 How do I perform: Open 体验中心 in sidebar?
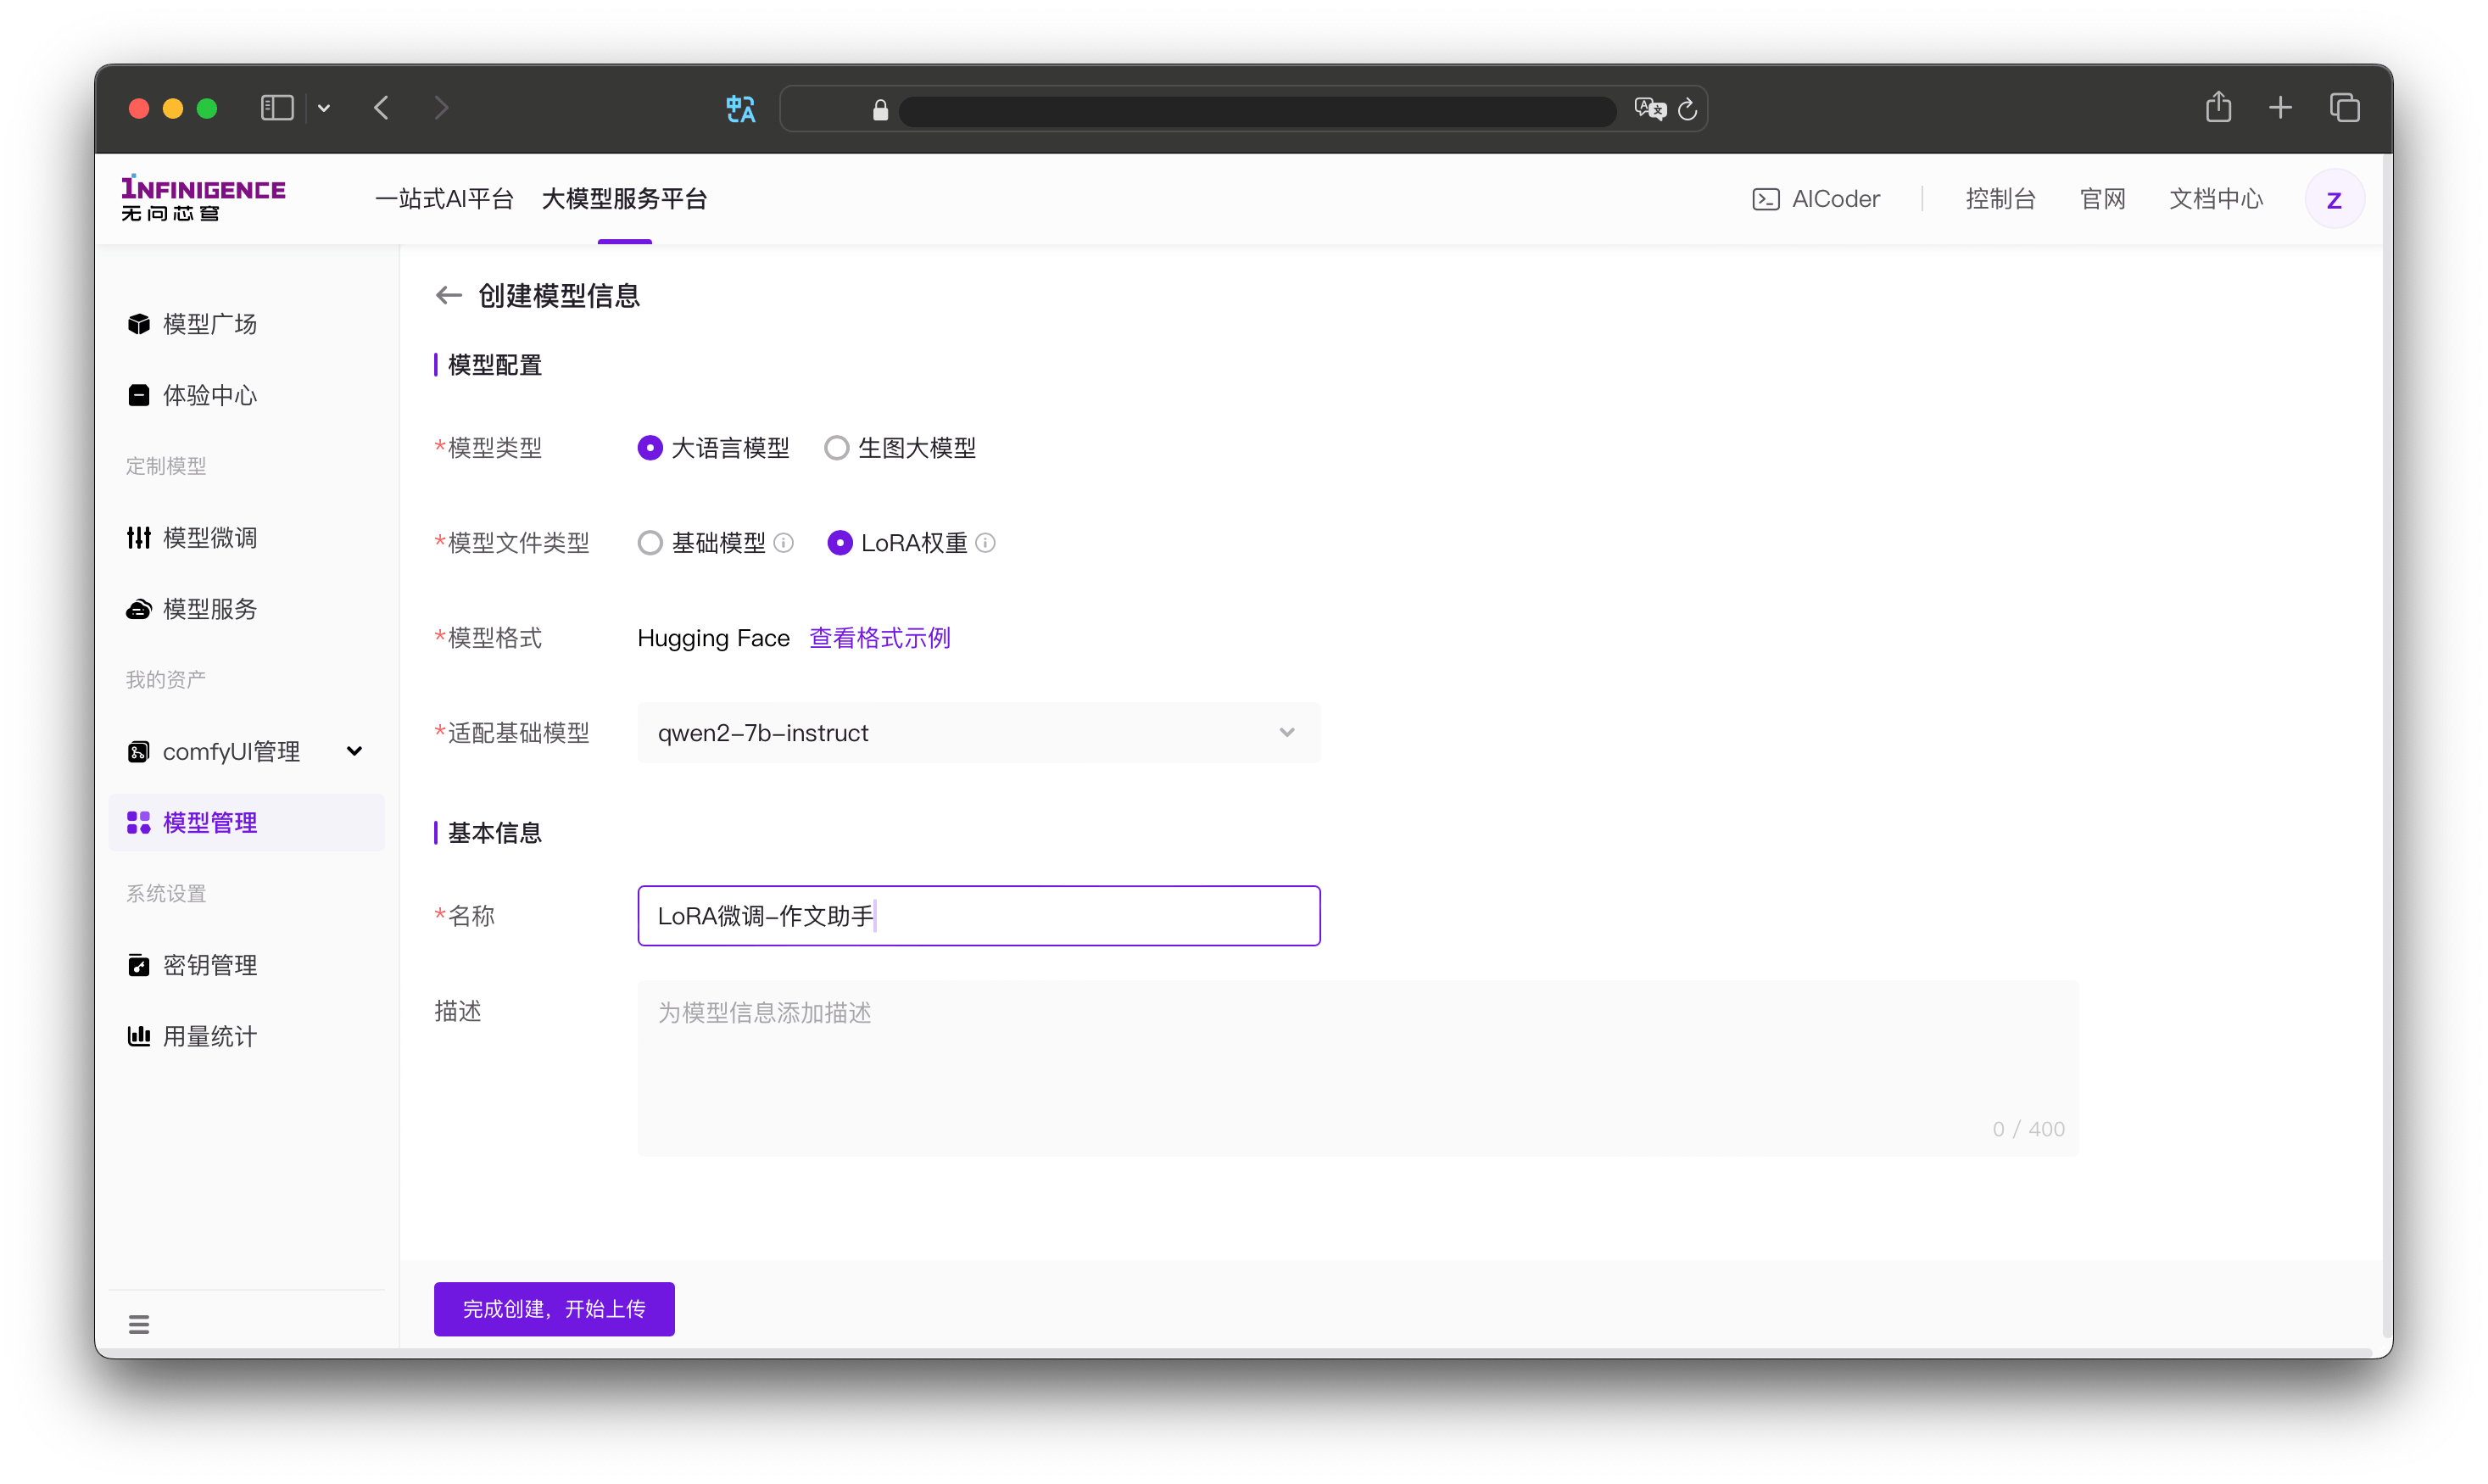click(246, 395)
